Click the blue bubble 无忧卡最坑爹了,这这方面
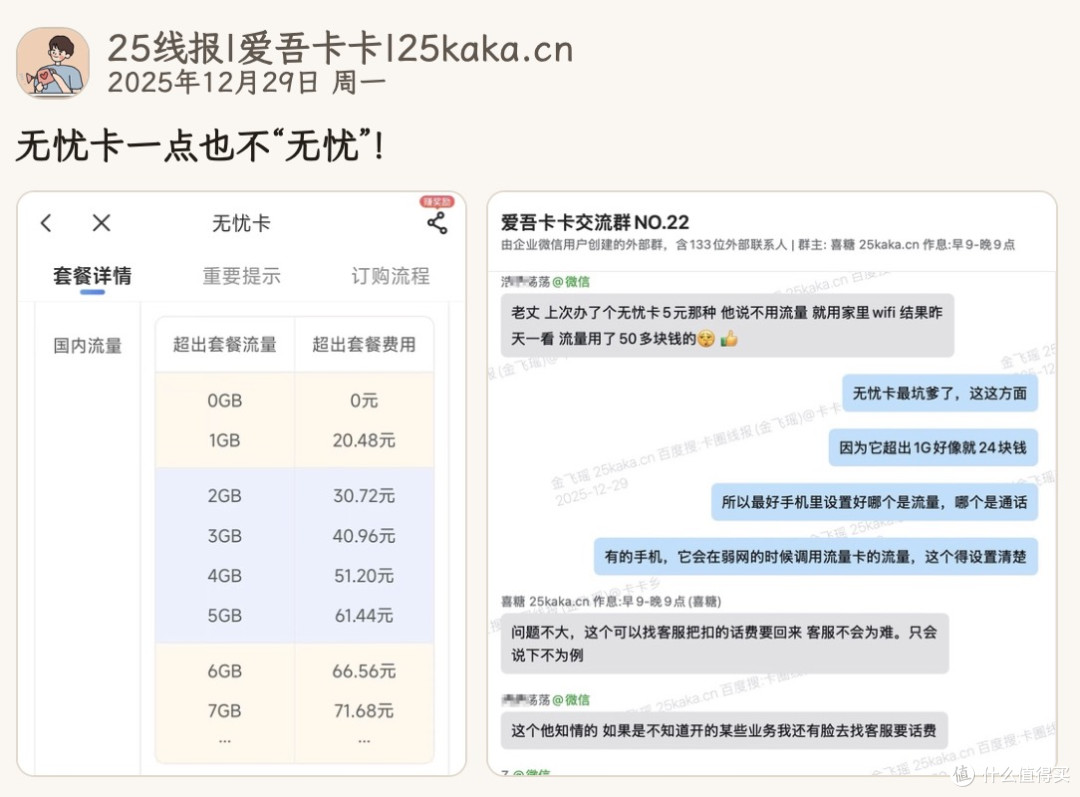1080x797 pixels. pyautogui.click(x=939, y=393)
